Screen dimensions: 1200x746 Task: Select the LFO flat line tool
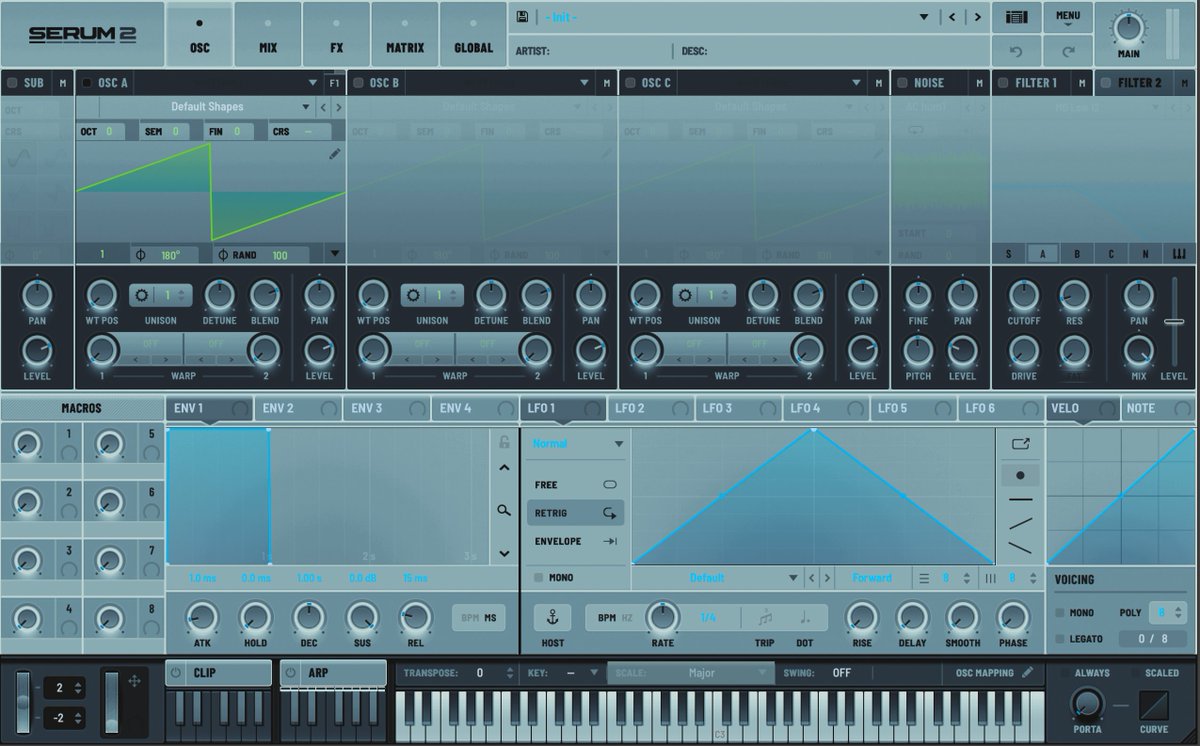tap(1020, 499)
